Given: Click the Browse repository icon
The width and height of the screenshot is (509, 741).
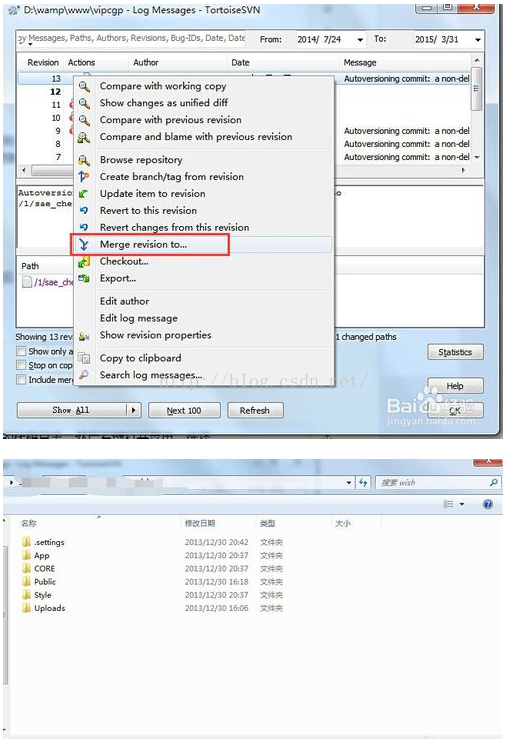Looking at the screenshot, I should pyautogui.click(x=84, y=160).
